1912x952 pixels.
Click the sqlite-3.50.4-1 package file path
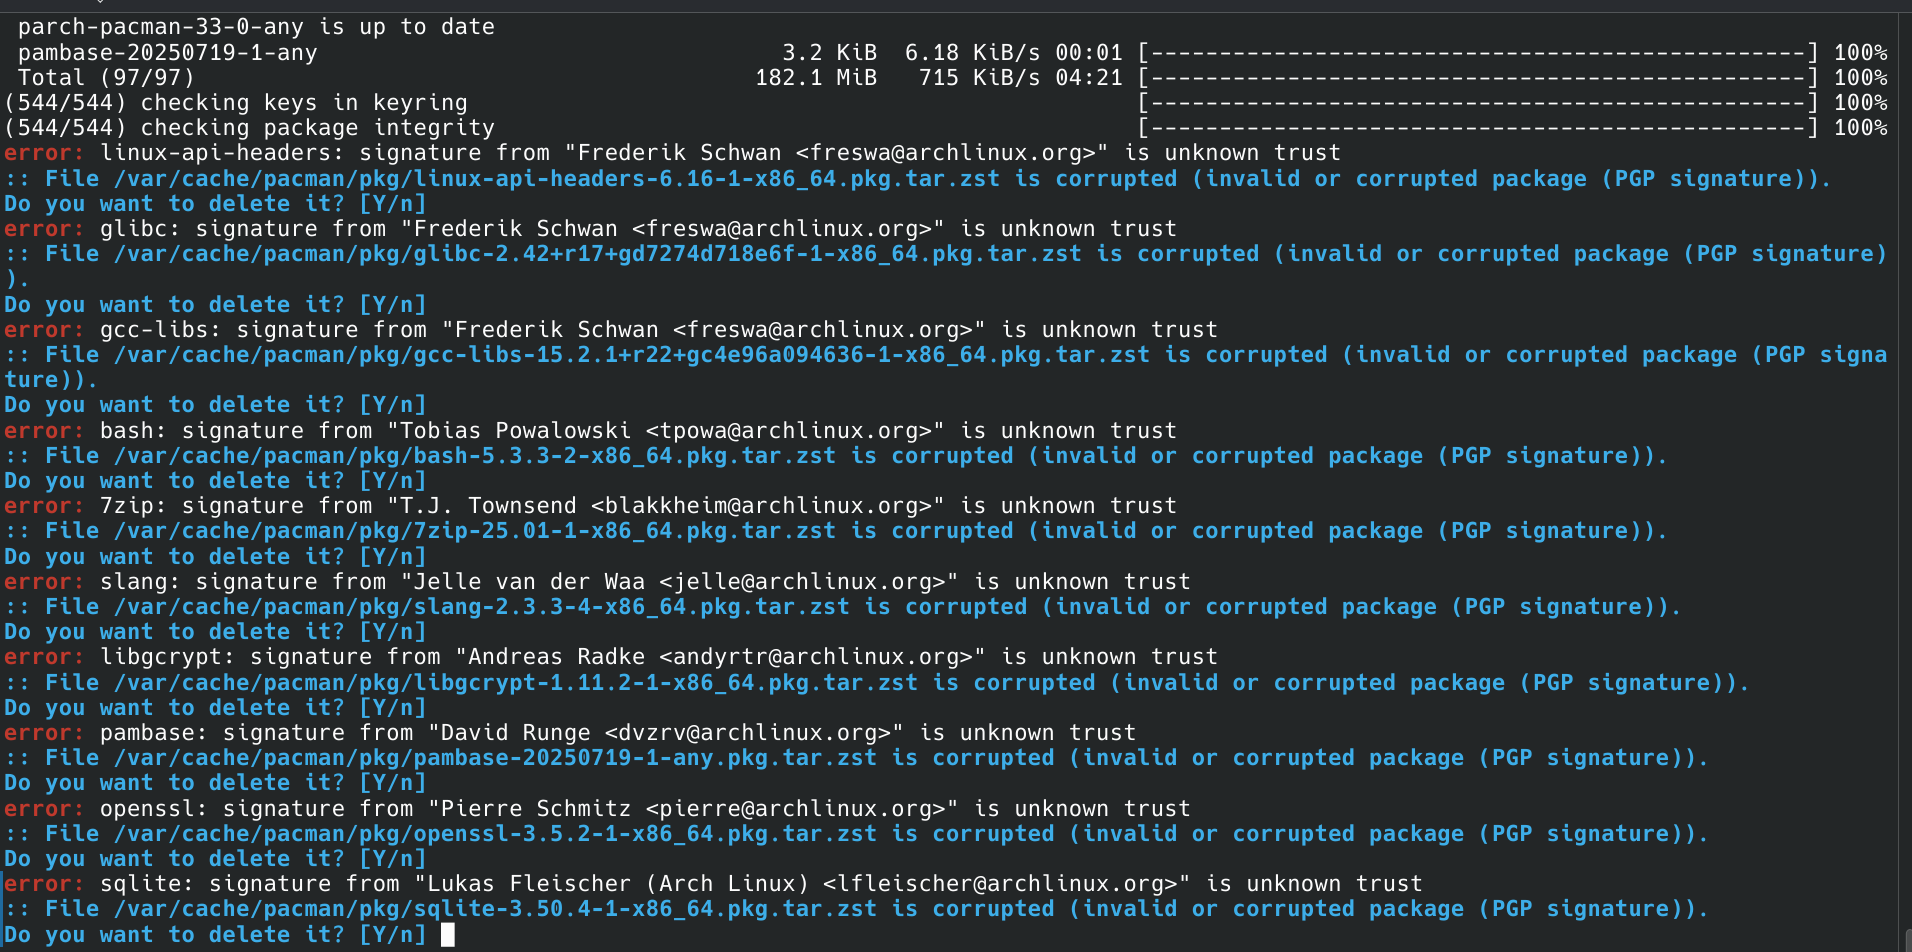tap(495, 909)
